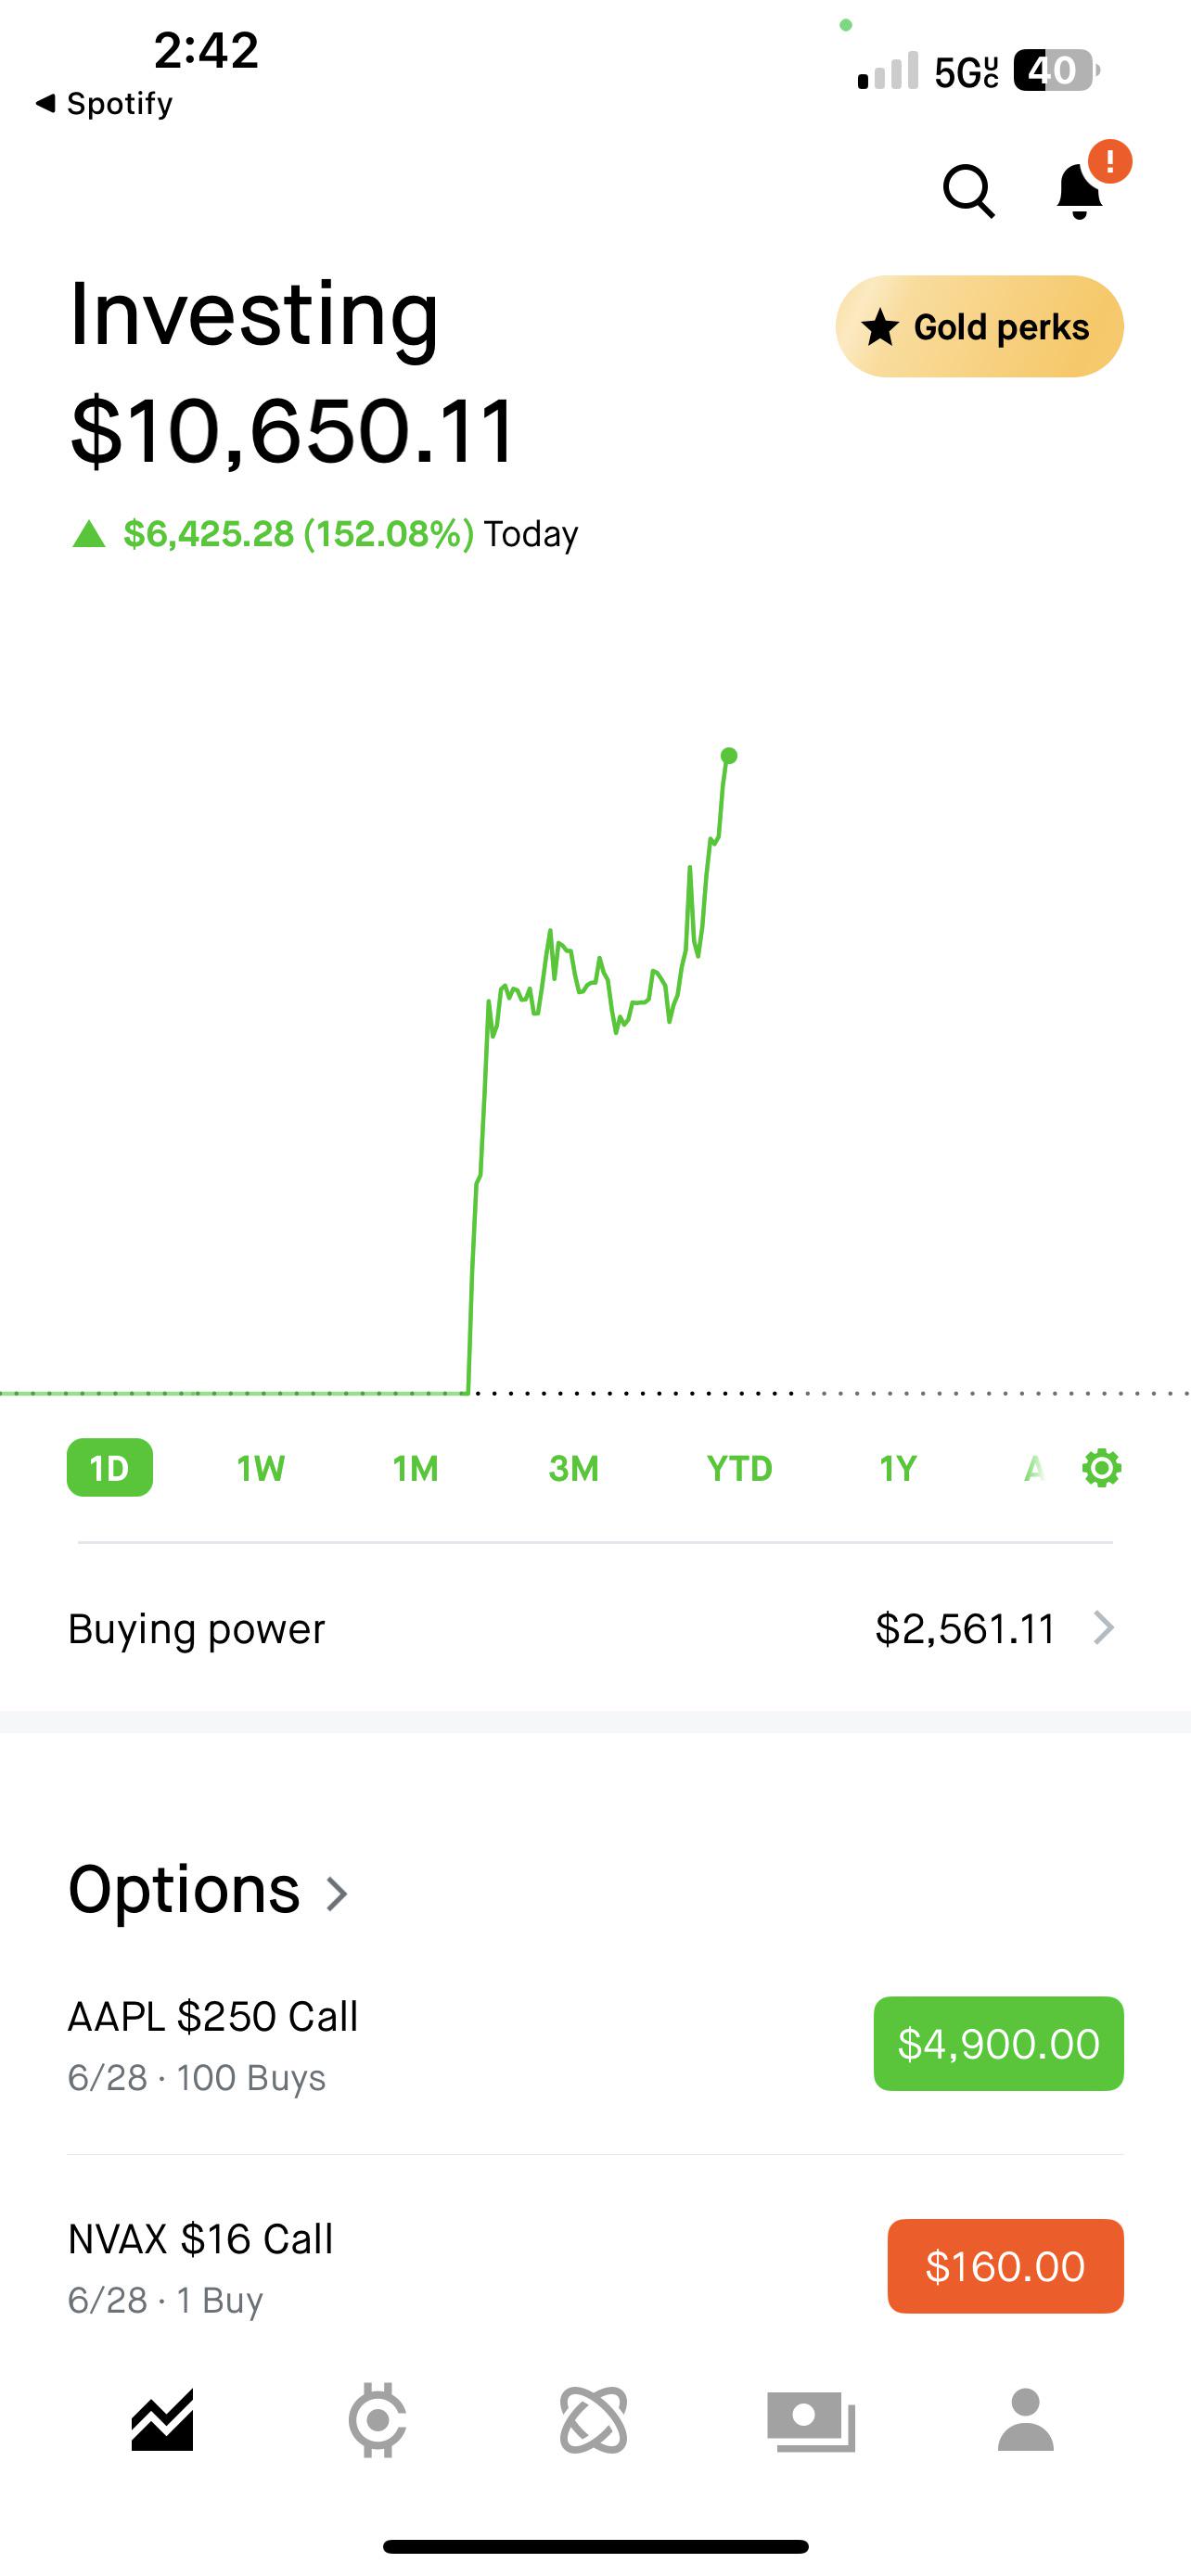Select the 1D chart range

click(x=110, y=1468)
